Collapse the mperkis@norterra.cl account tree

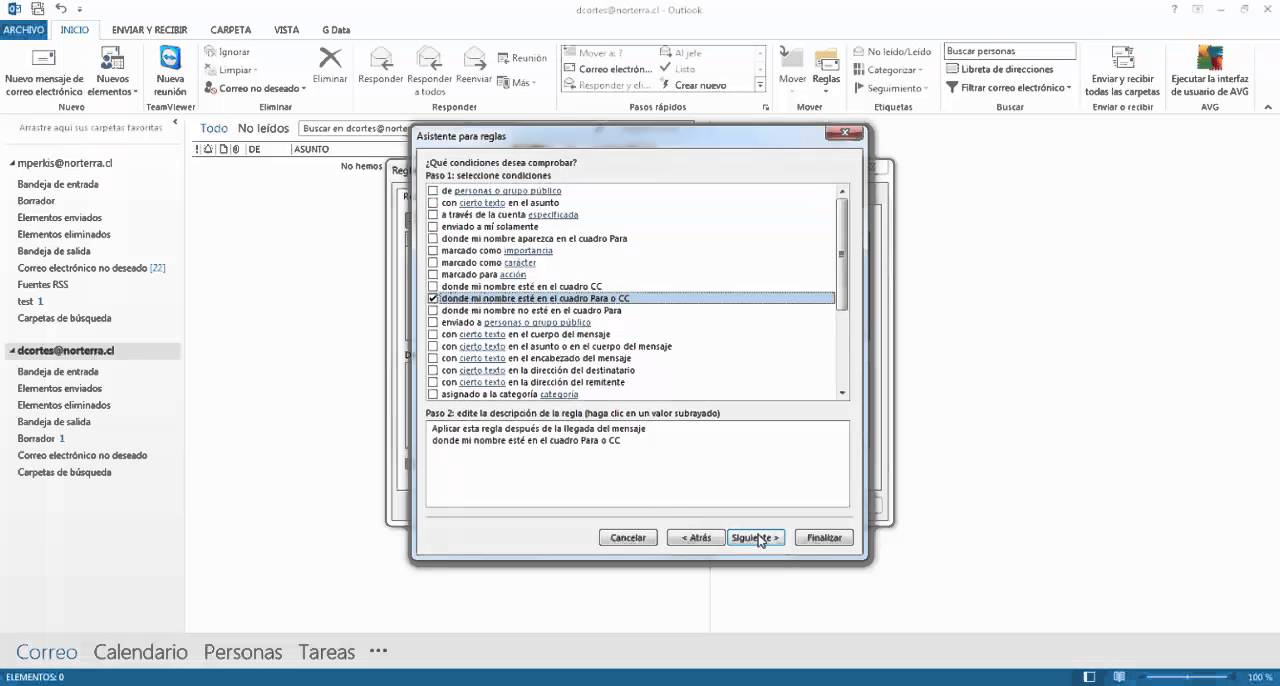[13, 163]
